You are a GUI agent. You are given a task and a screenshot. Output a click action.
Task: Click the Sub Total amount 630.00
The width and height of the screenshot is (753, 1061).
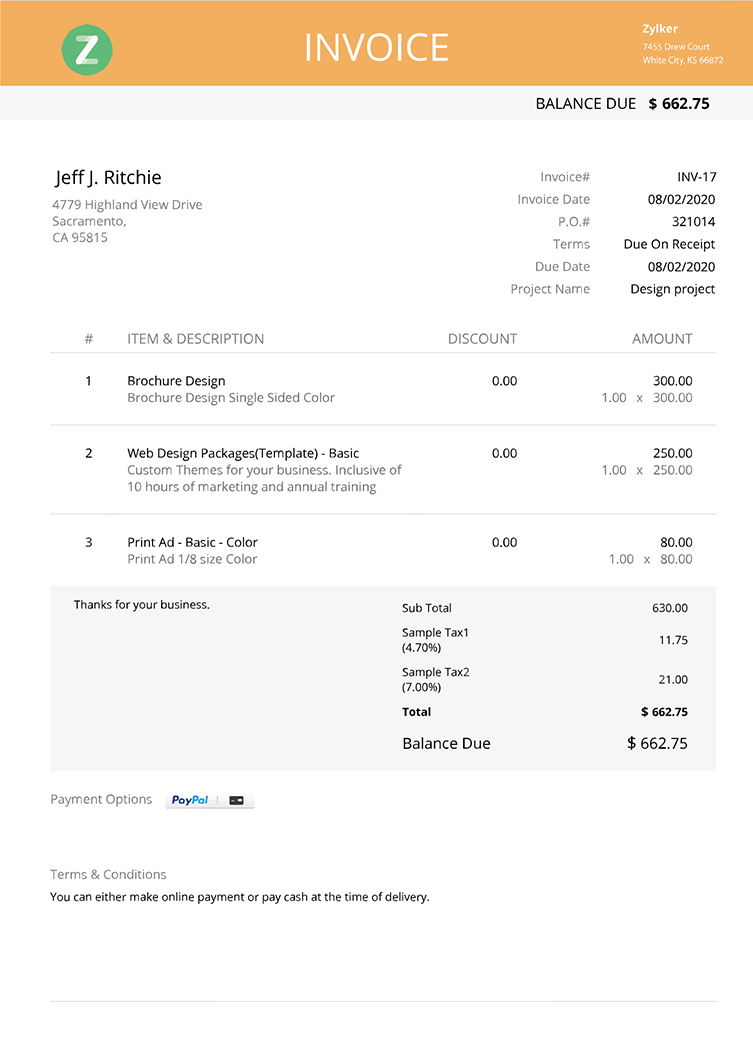(x=669, y=608)
